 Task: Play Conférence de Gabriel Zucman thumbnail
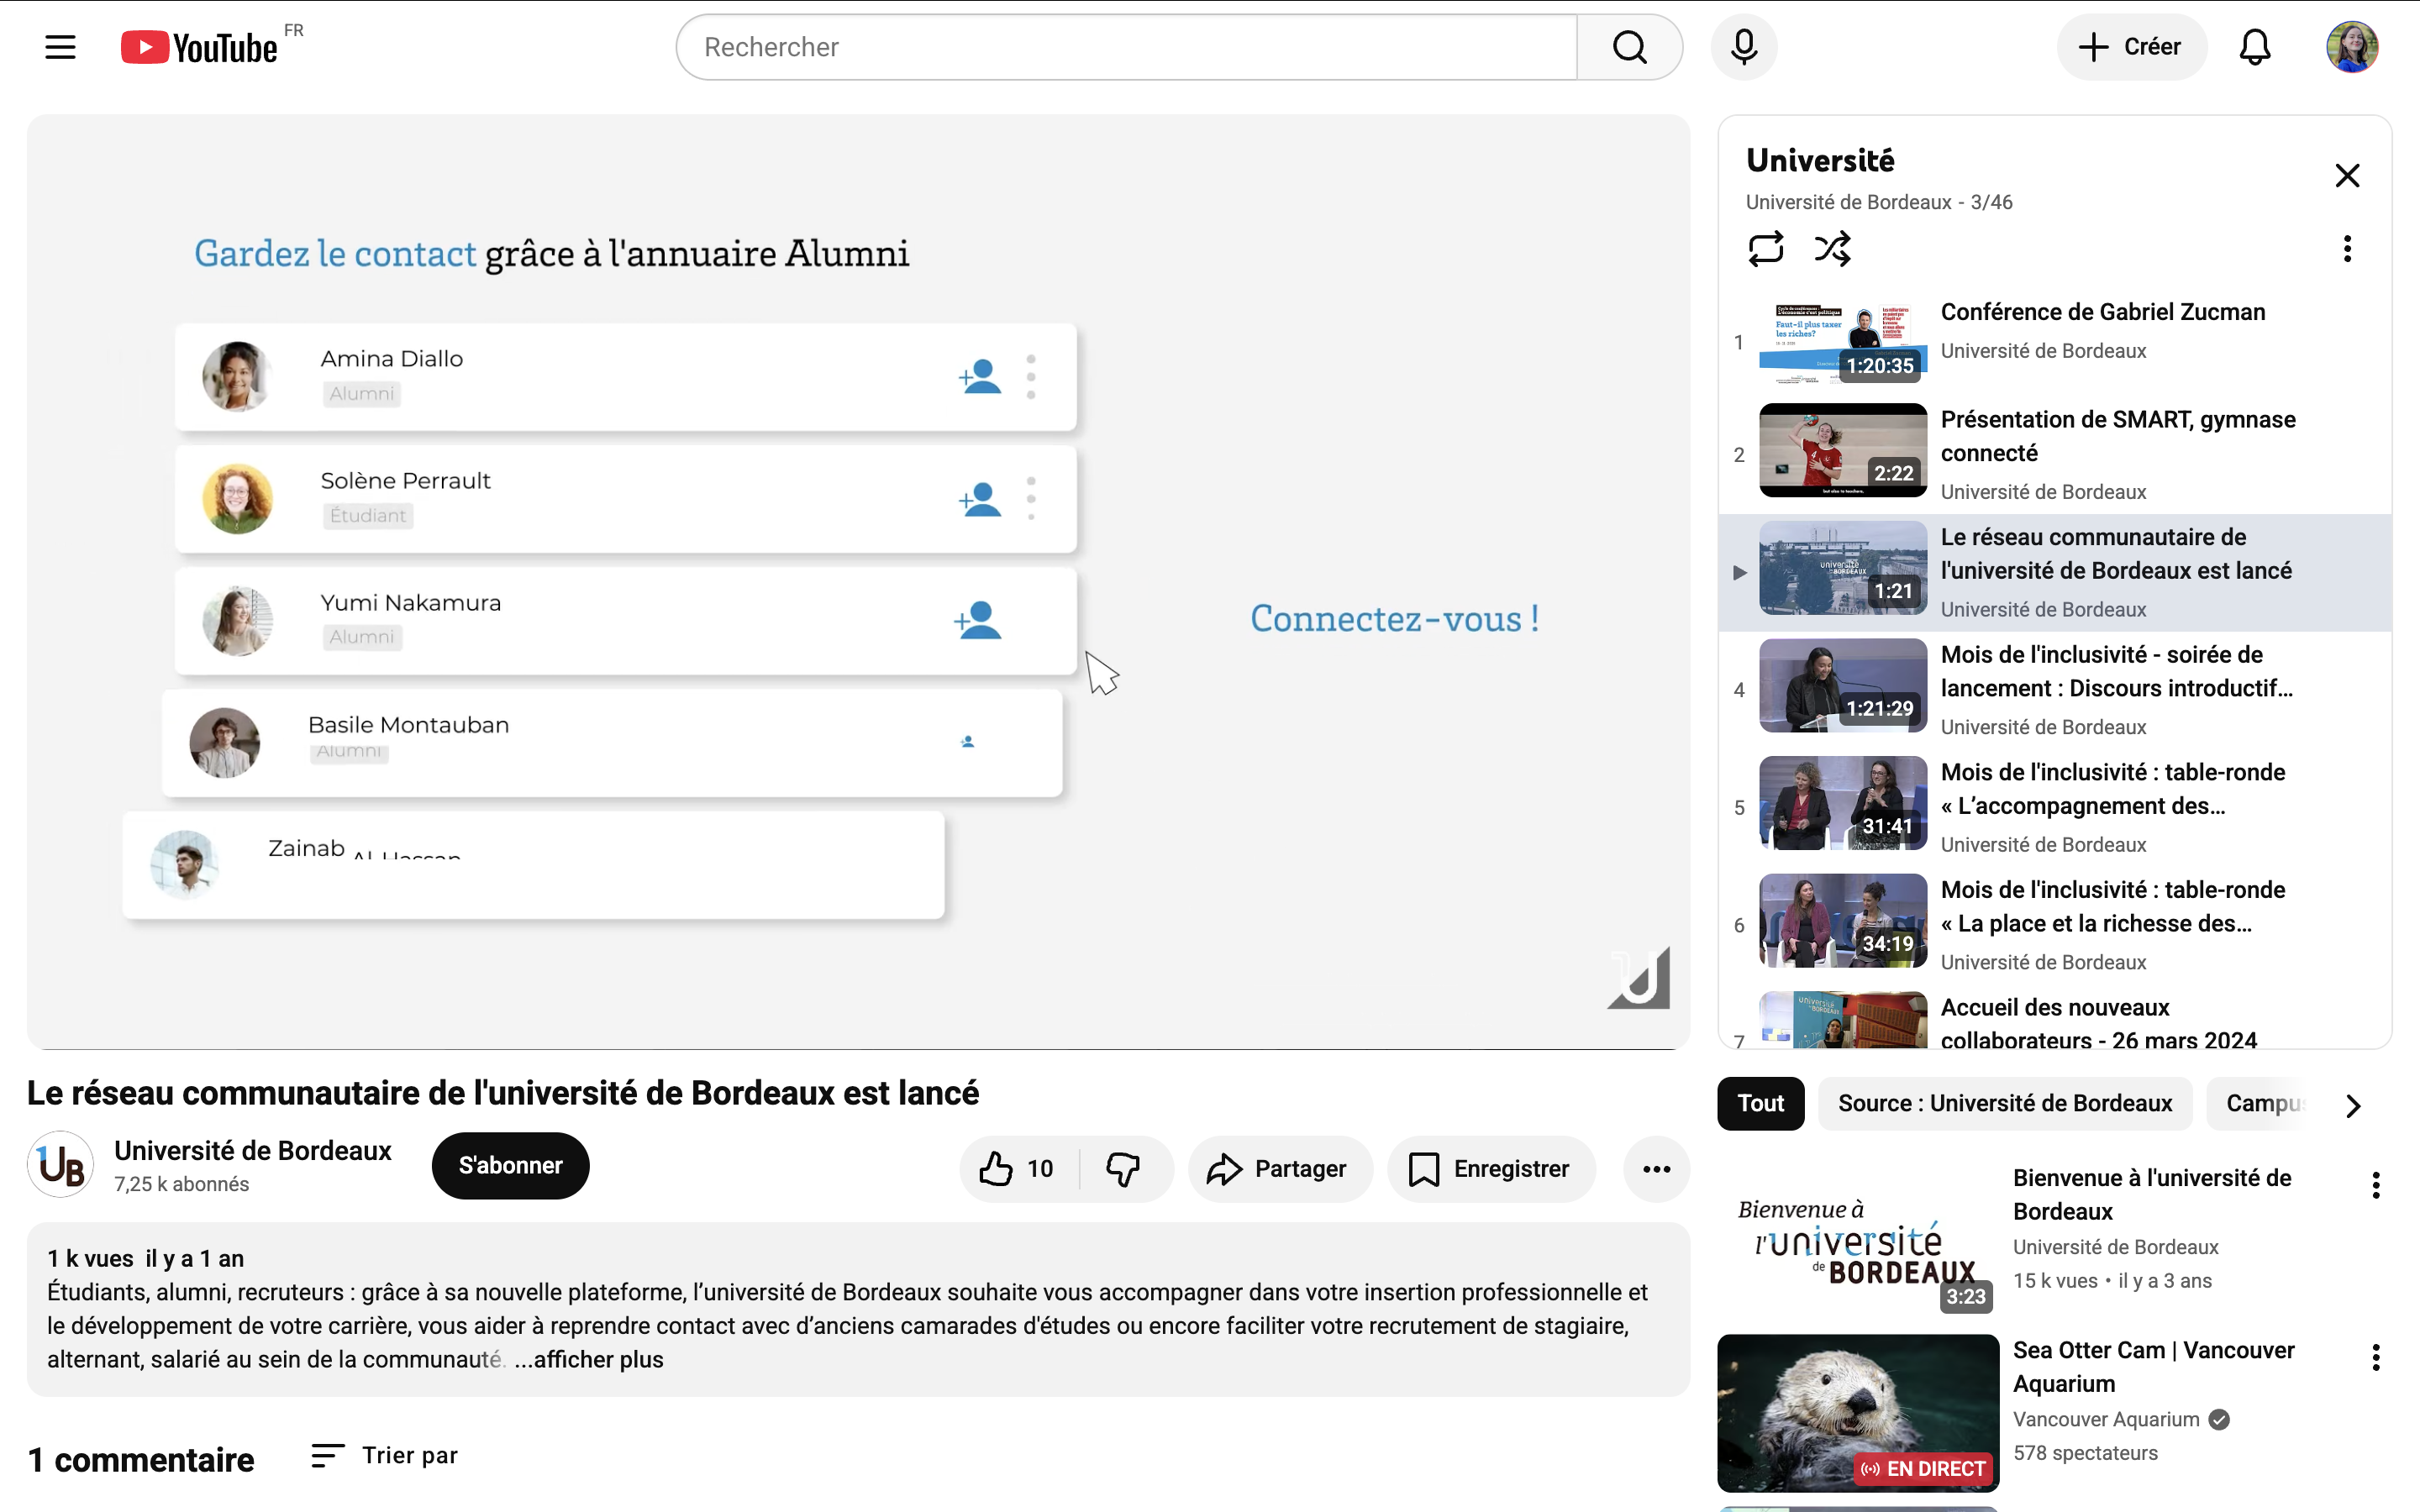(1842, 342)
